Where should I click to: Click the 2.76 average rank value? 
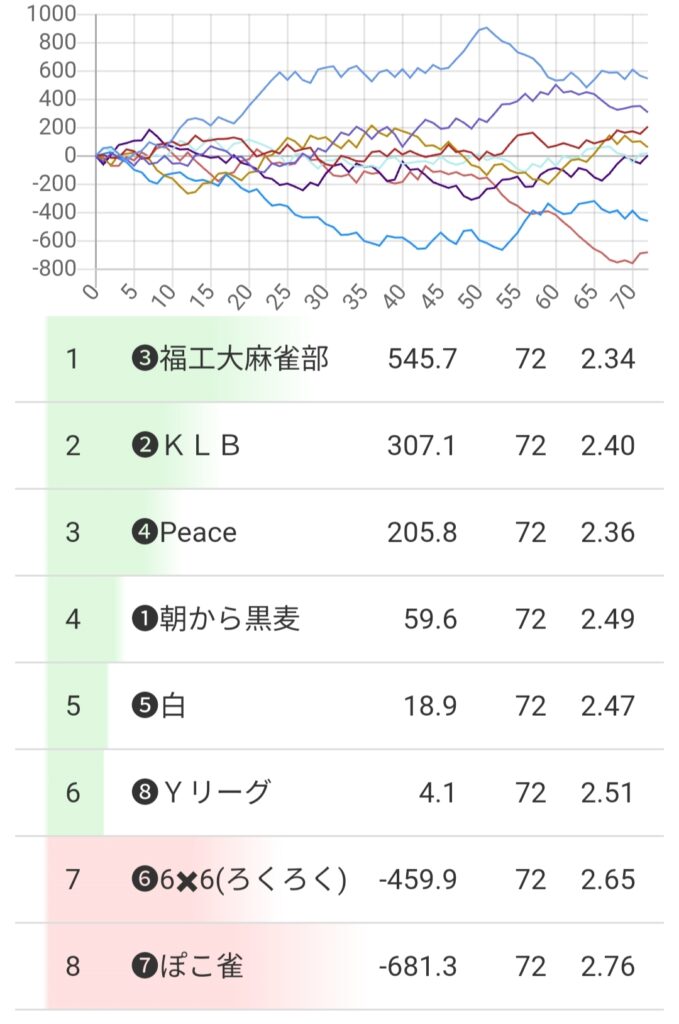pyautogui.click(x=607, y=967)
